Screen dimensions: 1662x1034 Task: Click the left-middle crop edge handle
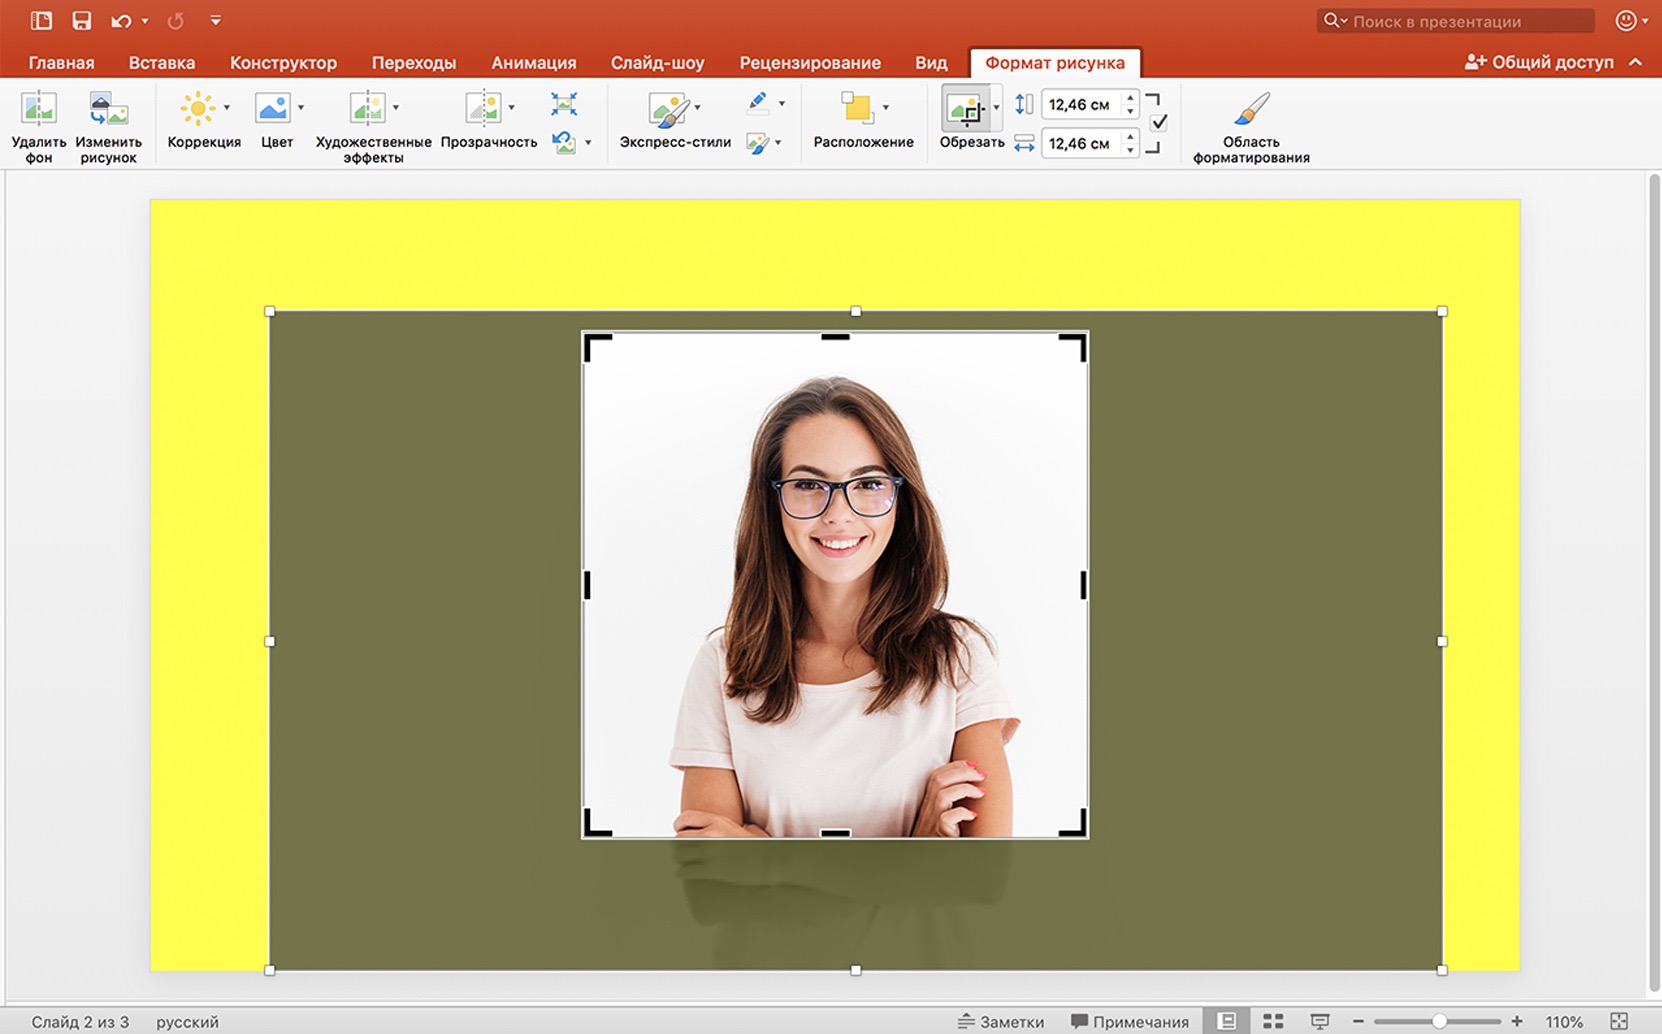pos(587,585)
